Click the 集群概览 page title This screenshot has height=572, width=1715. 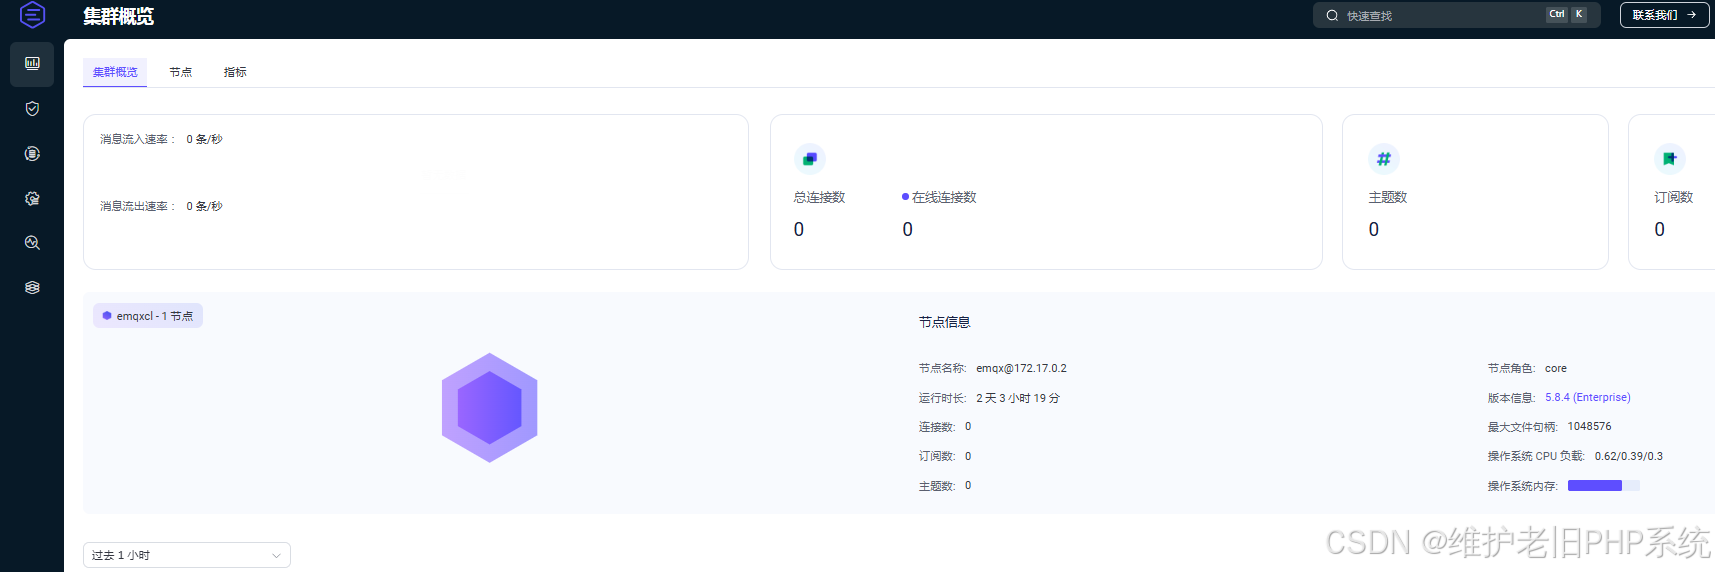coord(118,16)
